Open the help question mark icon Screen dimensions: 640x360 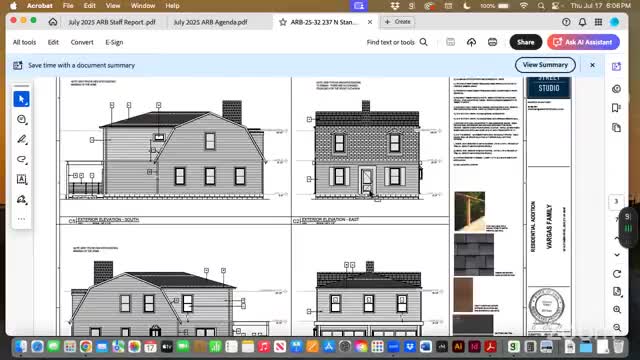coord(566,22)
